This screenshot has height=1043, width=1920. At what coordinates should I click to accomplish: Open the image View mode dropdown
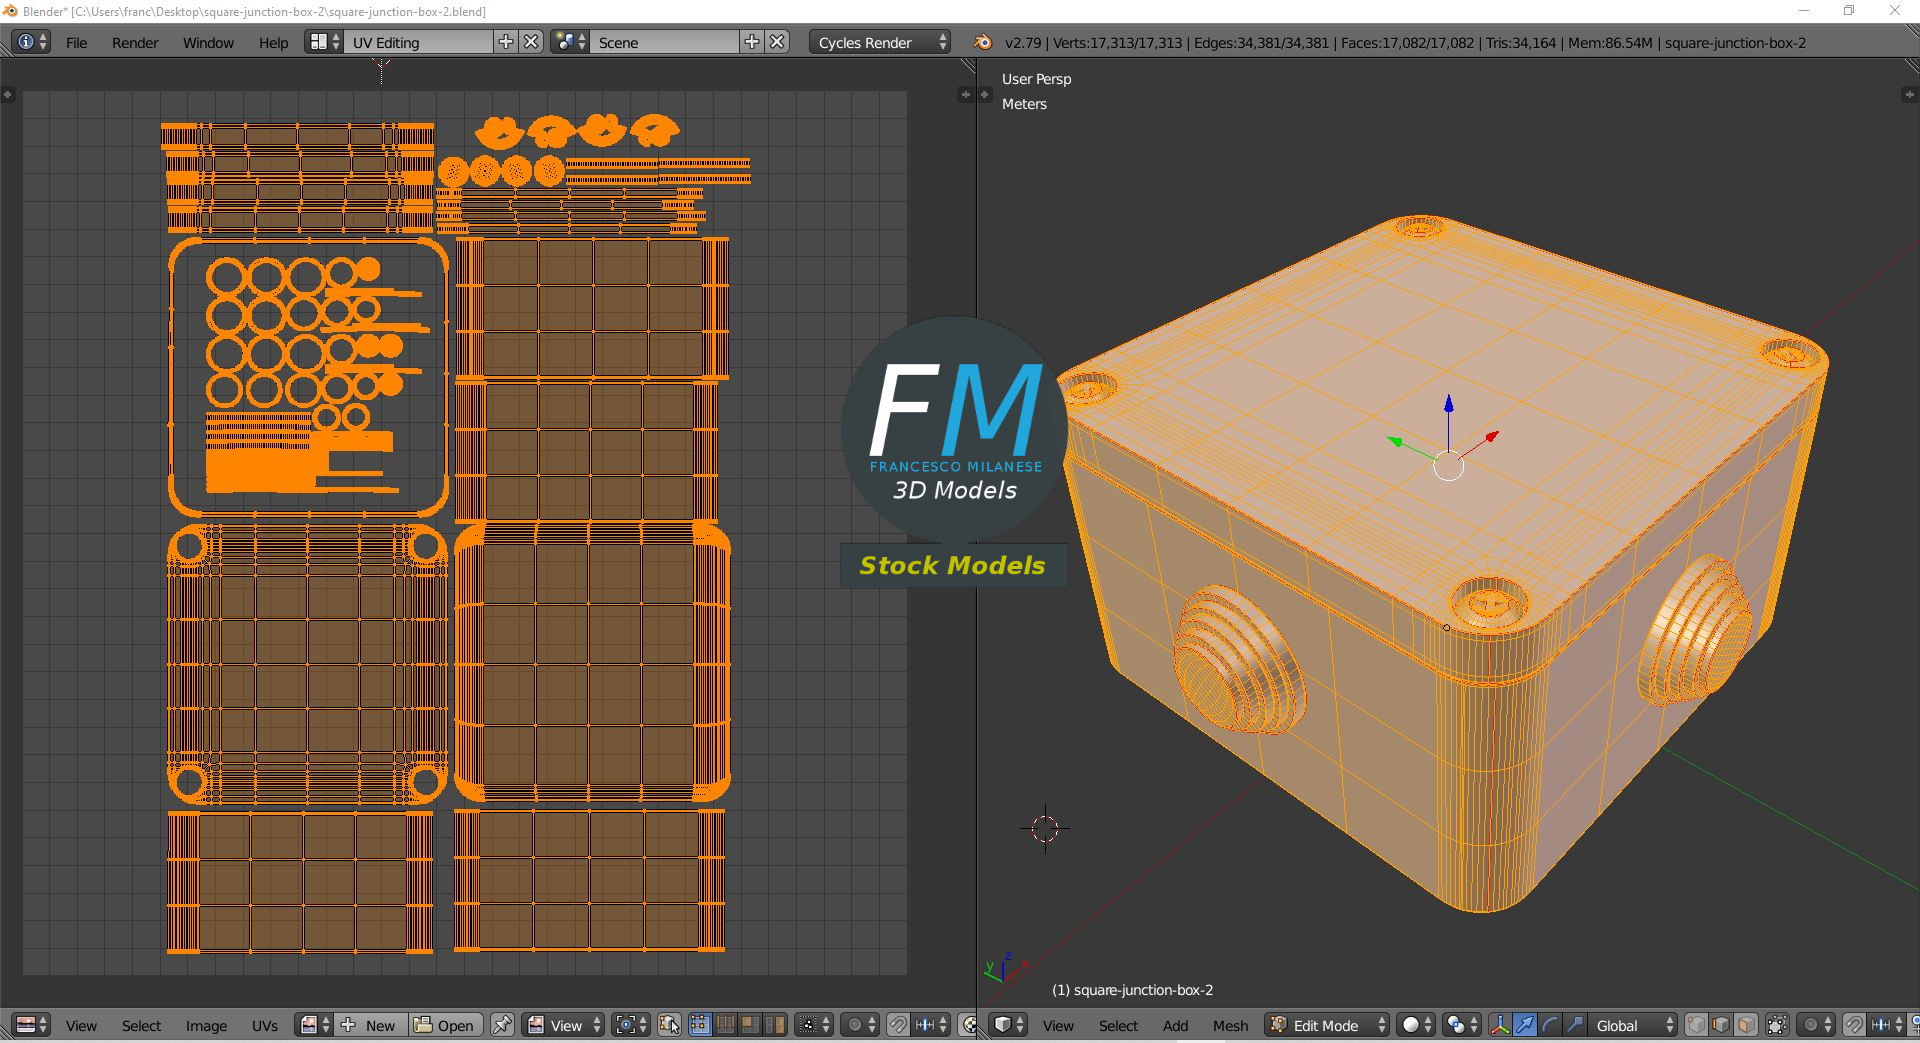[564, 1025]
